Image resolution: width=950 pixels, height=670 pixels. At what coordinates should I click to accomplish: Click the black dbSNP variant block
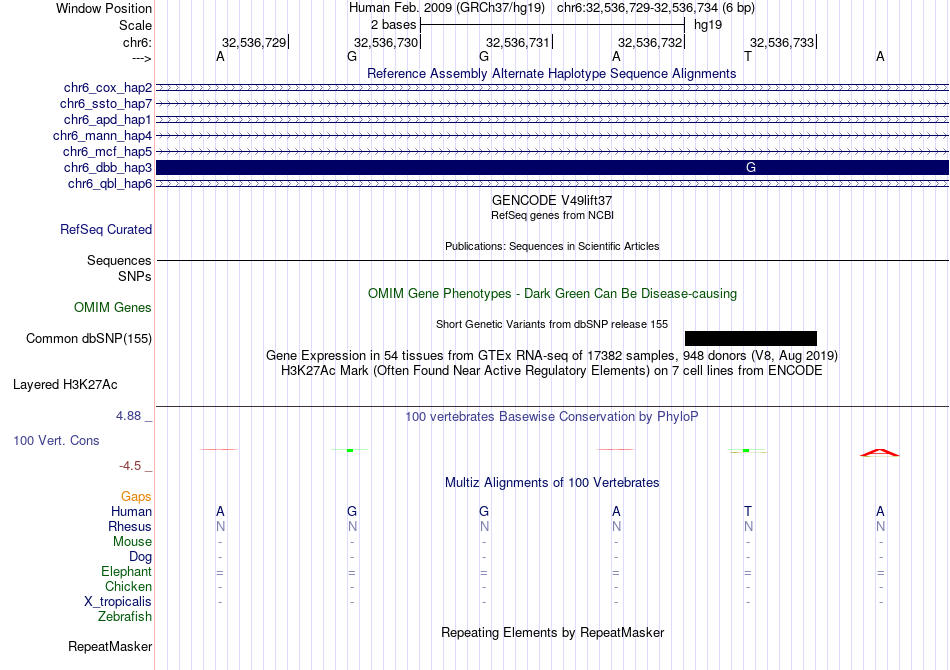point(751,339)
